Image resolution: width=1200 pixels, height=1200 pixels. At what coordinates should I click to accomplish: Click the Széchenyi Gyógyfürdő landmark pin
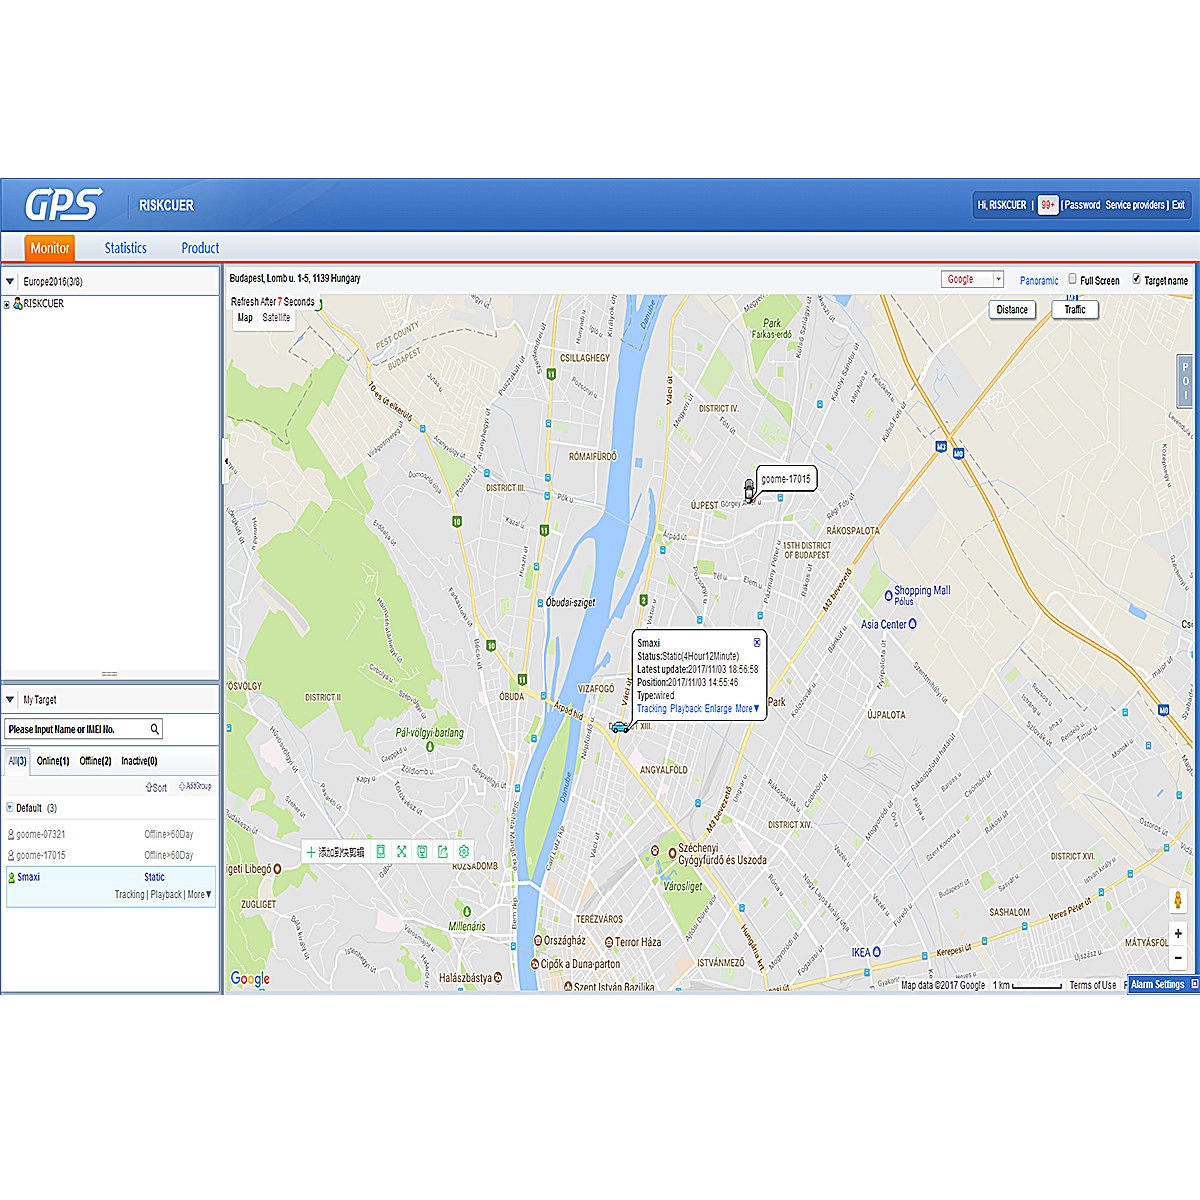672,852
